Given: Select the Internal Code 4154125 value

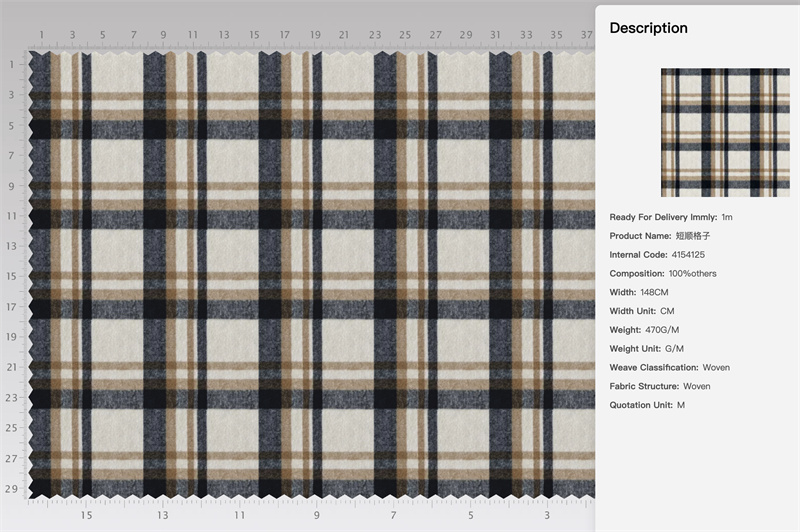Looking at the screenshot, I should tap(688, 255).
